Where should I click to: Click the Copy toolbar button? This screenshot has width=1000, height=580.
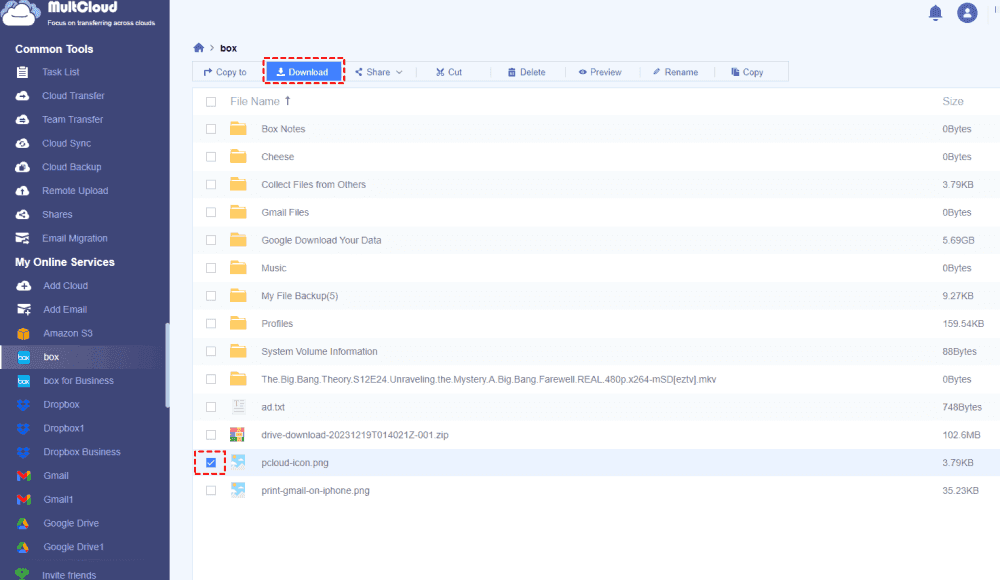747,72
